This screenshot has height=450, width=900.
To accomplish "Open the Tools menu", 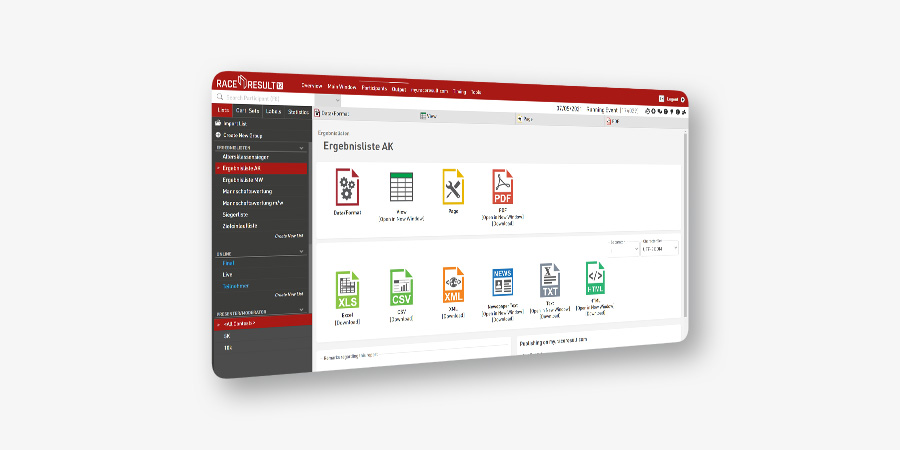I will point(476,92).
